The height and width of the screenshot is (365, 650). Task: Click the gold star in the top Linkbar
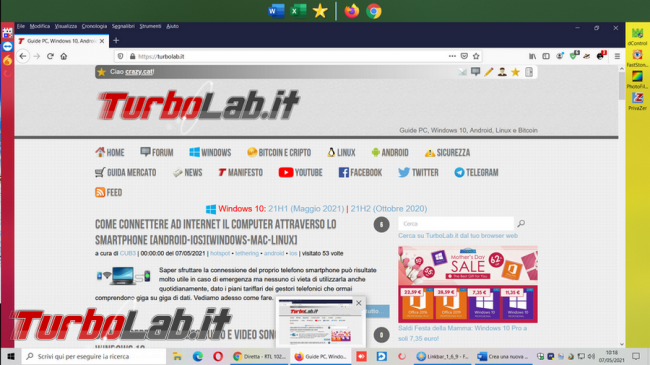coord(320,11)
